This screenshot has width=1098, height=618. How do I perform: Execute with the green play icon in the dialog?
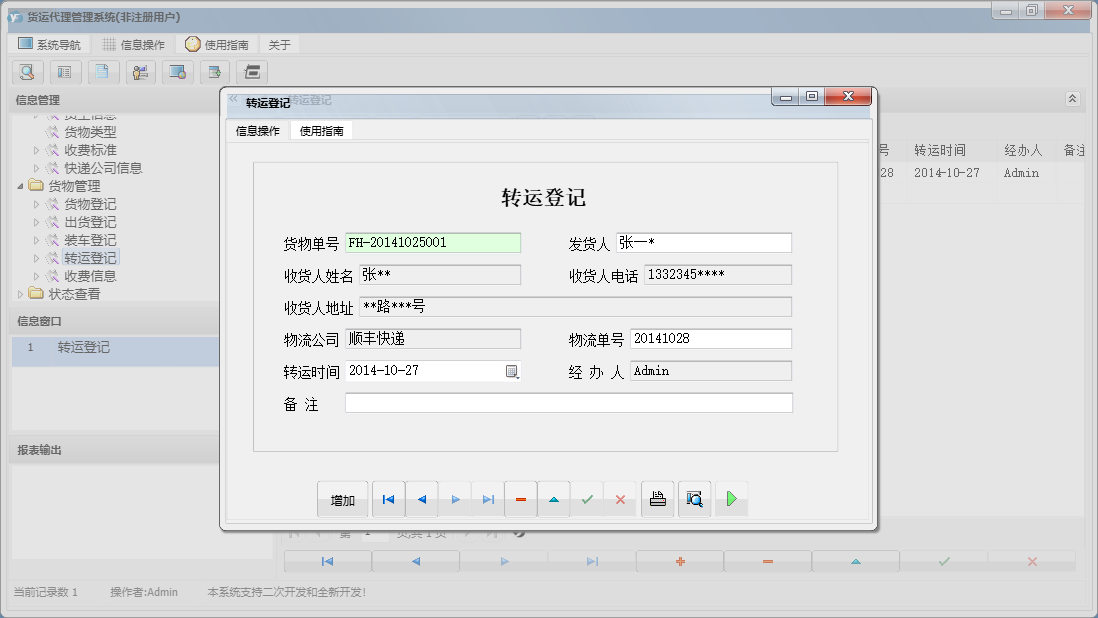tap(731, 498)
